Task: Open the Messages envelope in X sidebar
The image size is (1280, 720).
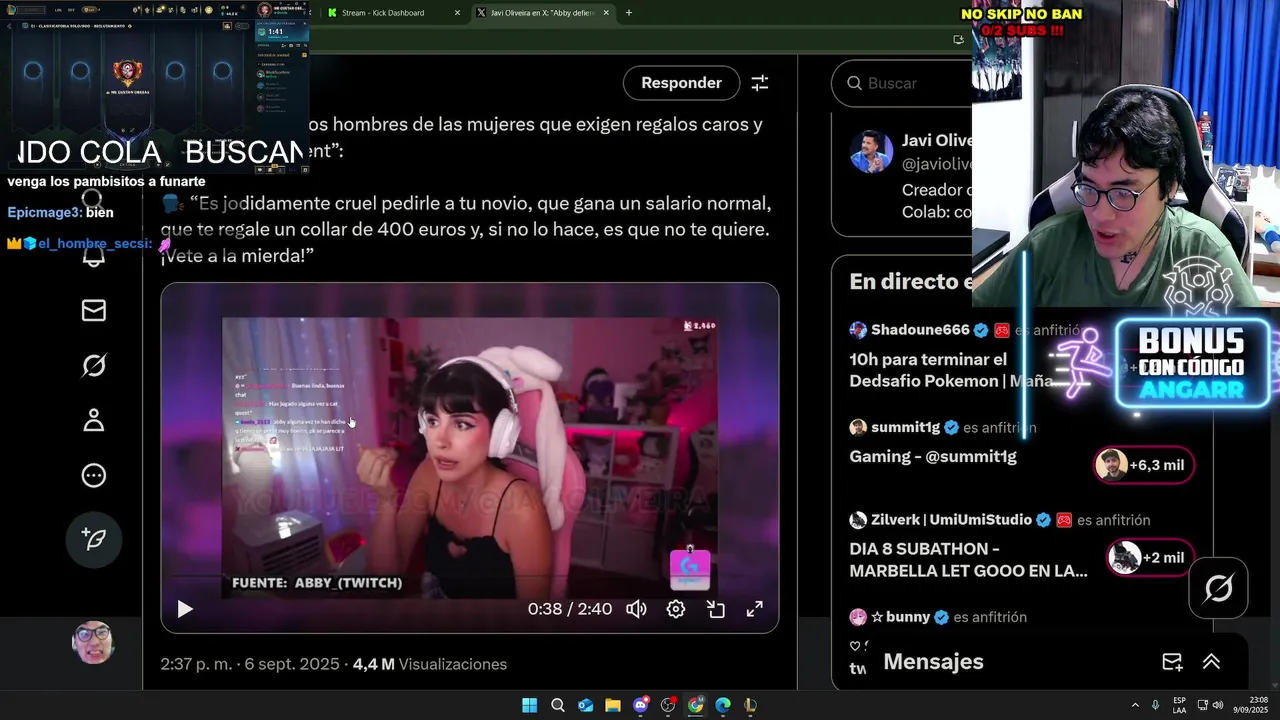Action: pos(93,311)
